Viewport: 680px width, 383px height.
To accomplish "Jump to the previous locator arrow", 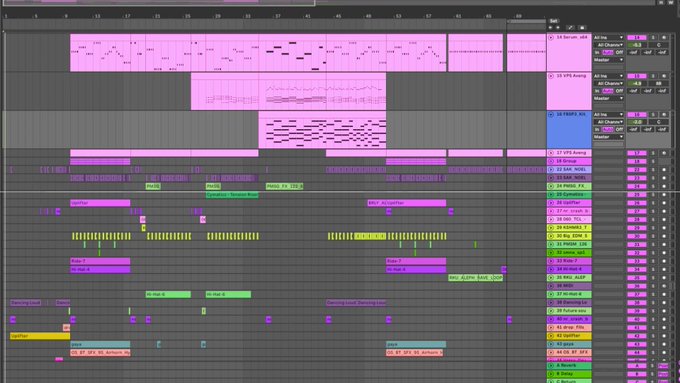I will [550, 27].
